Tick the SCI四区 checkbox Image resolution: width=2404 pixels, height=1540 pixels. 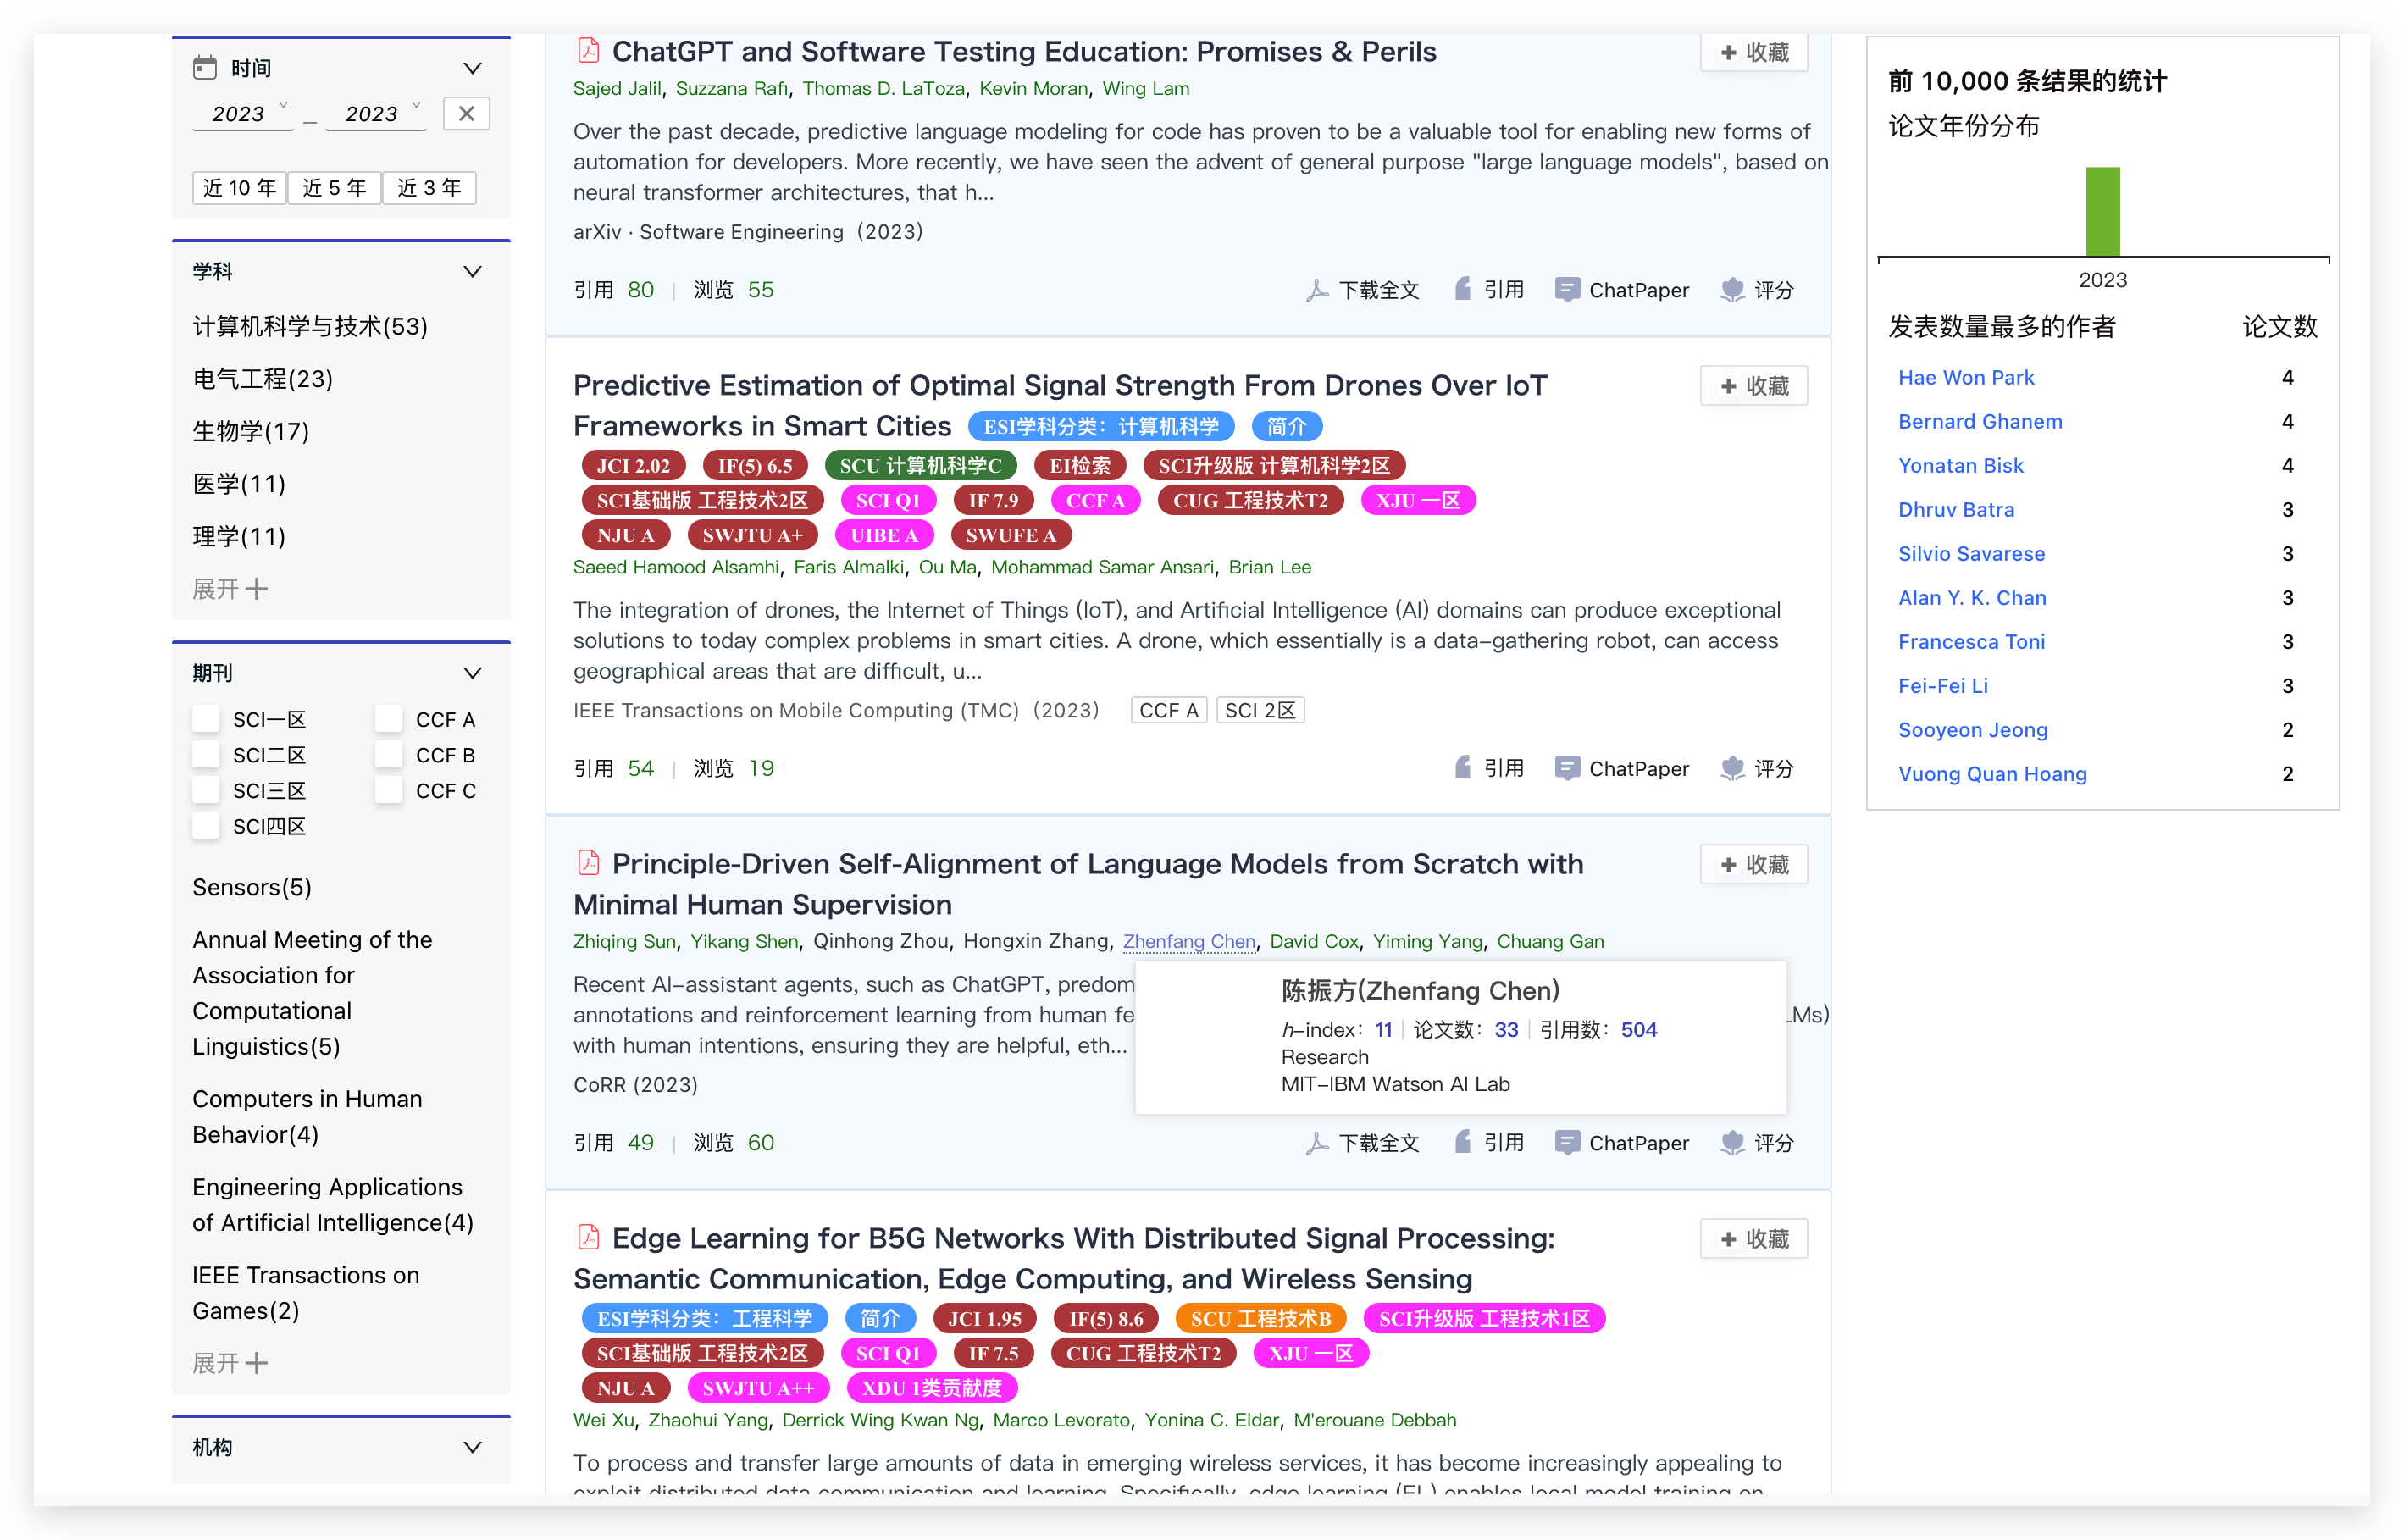click(206, 826)
